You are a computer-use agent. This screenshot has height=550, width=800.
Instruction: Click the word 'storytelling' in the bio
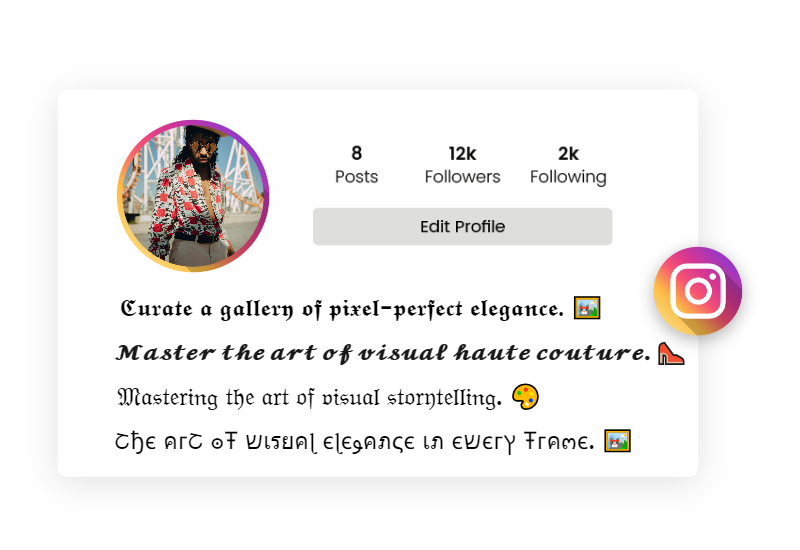(444, 398)
